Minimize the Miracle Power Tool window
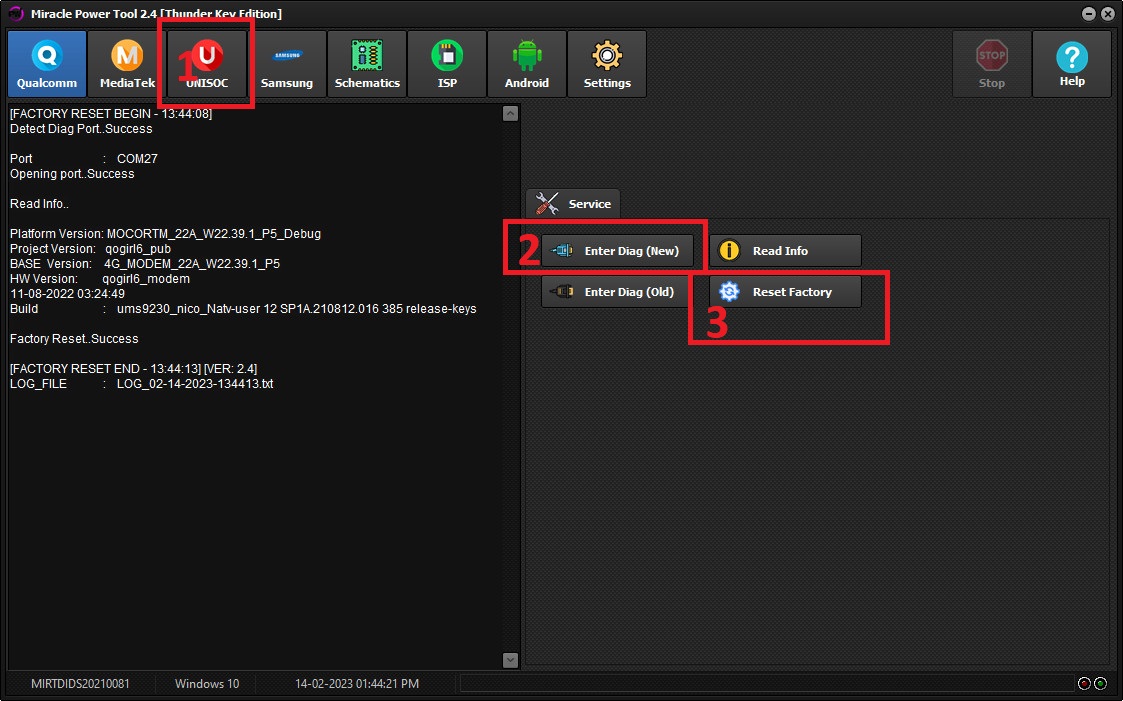Screen dimensions: 1123x701 tap(1089, 14)
